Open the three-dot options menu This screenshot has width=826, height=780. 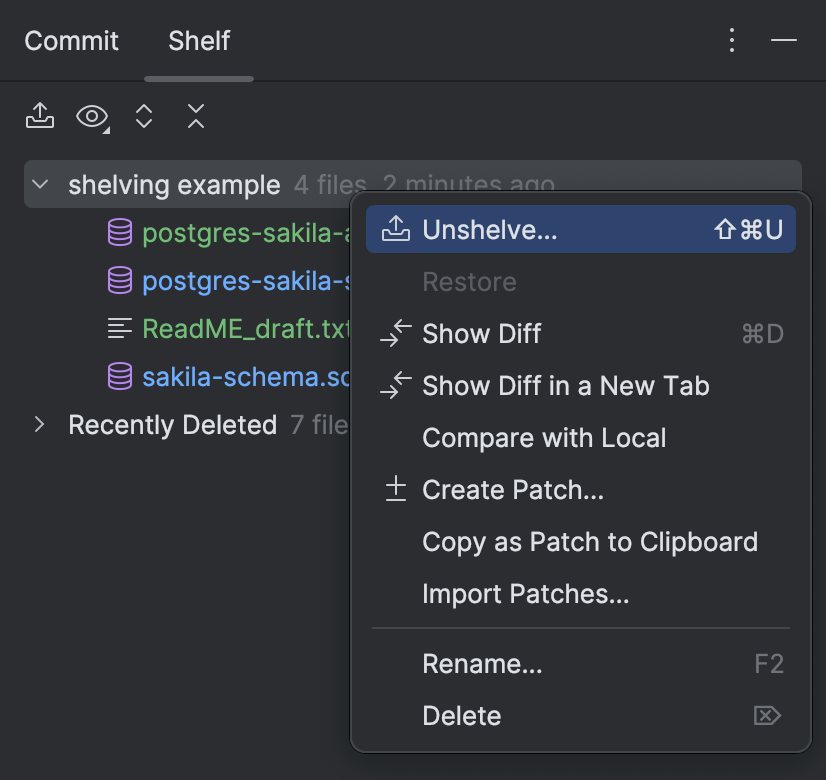(x=732, y=40)
